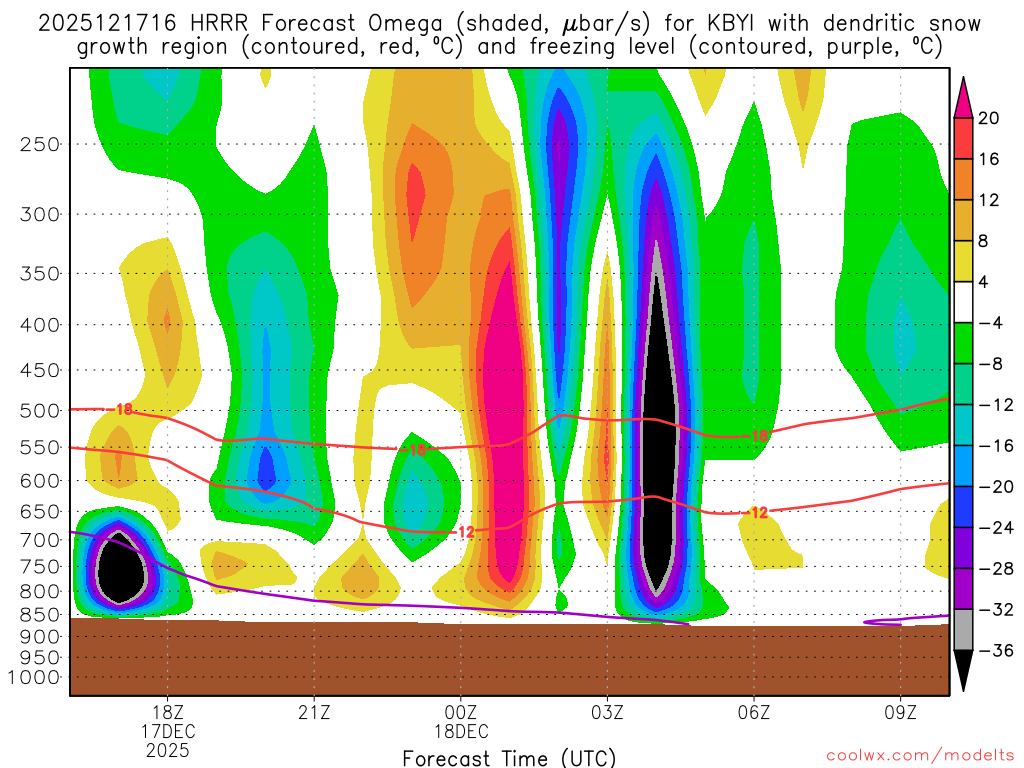Click the Forecast Time (UTC) axis title

pos(509,758)
